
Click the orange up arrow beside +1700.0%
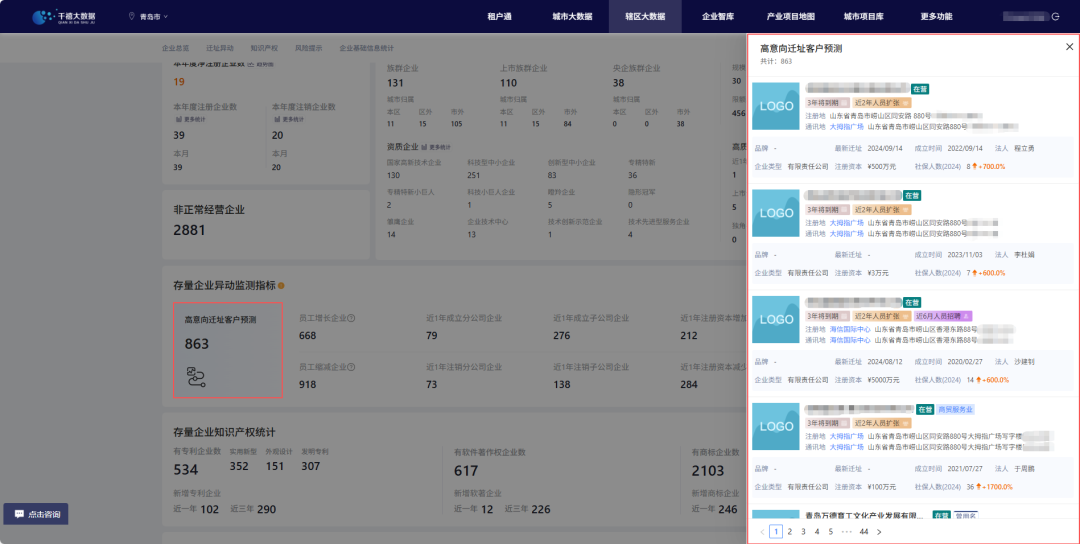tap(979, 487)
